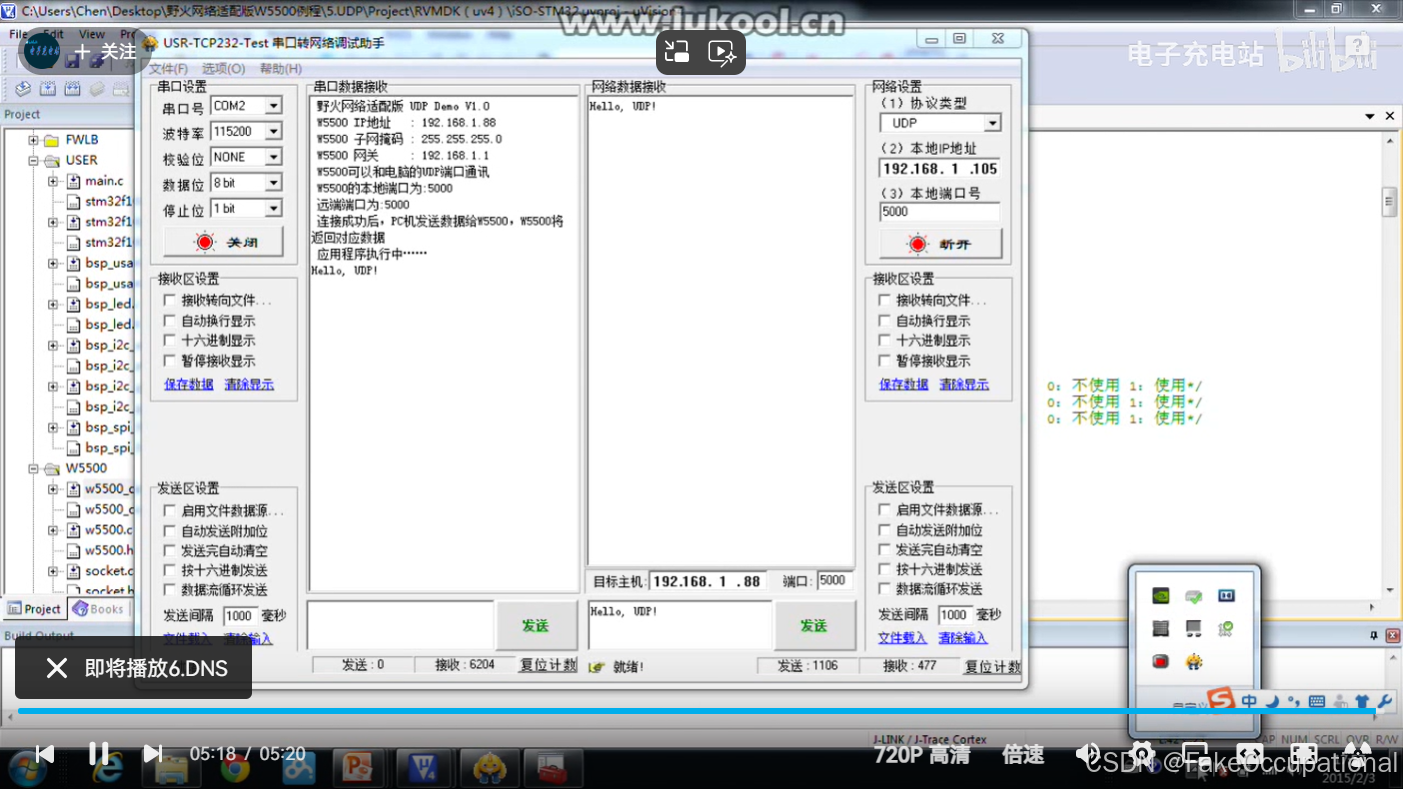This screenshot has width=1403, height=789.
Task: Expand the FWLB folder in Project tree
Action: tap(33, 140)
